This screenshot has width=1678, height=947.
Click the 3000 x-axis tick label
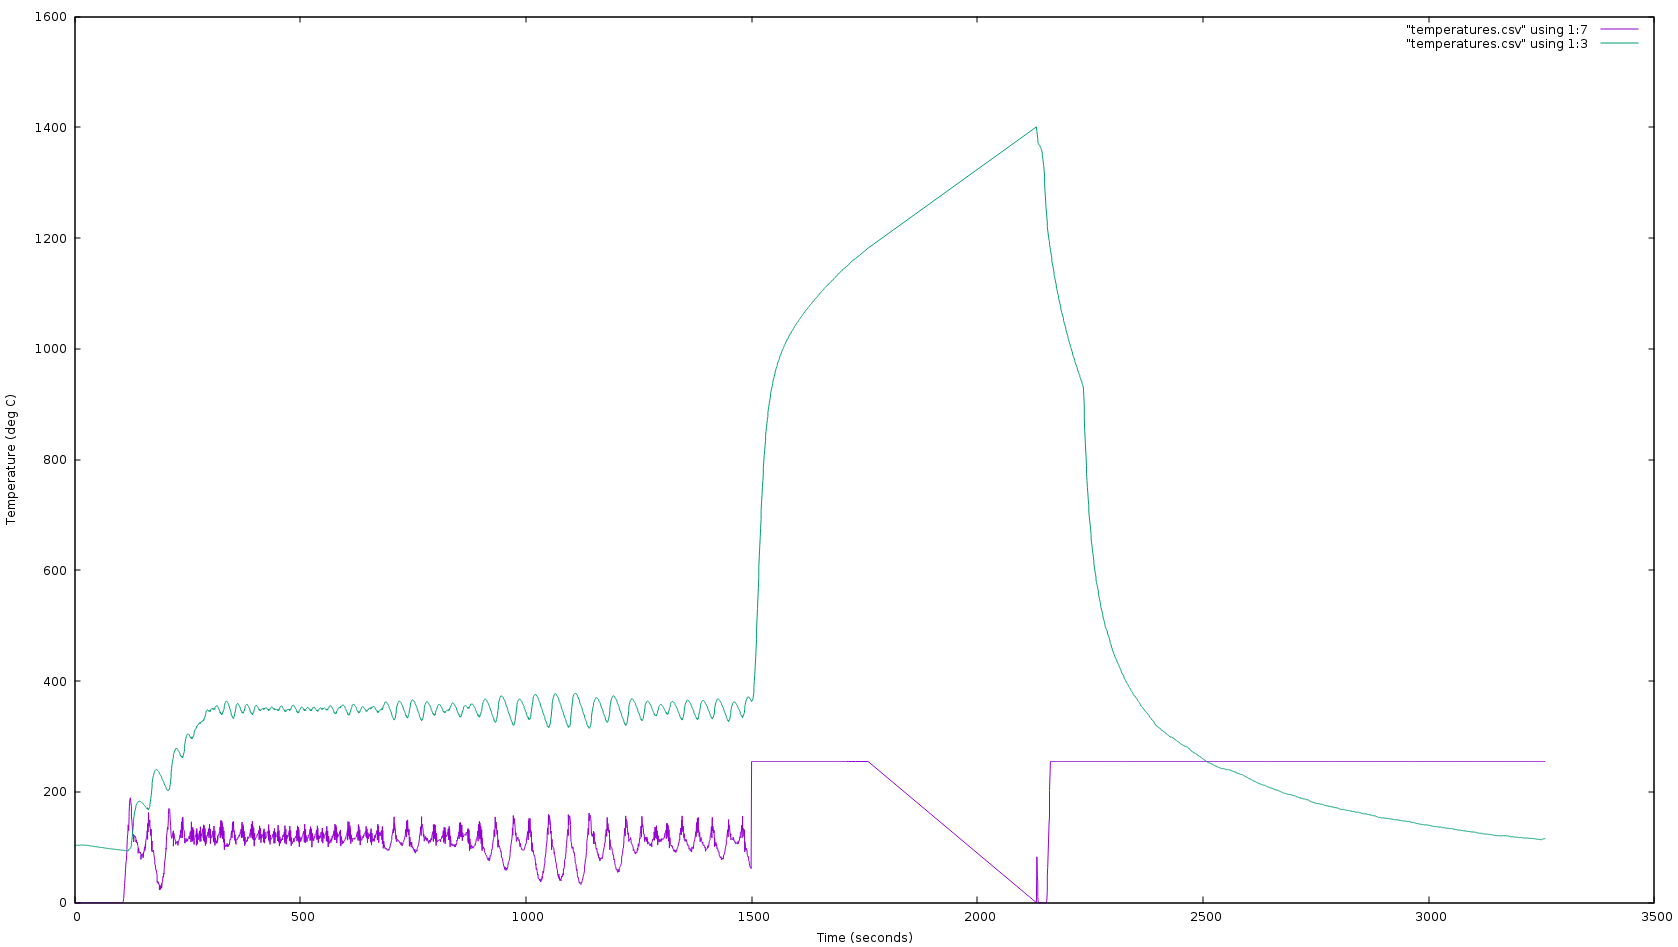[x=1430, y=917]
